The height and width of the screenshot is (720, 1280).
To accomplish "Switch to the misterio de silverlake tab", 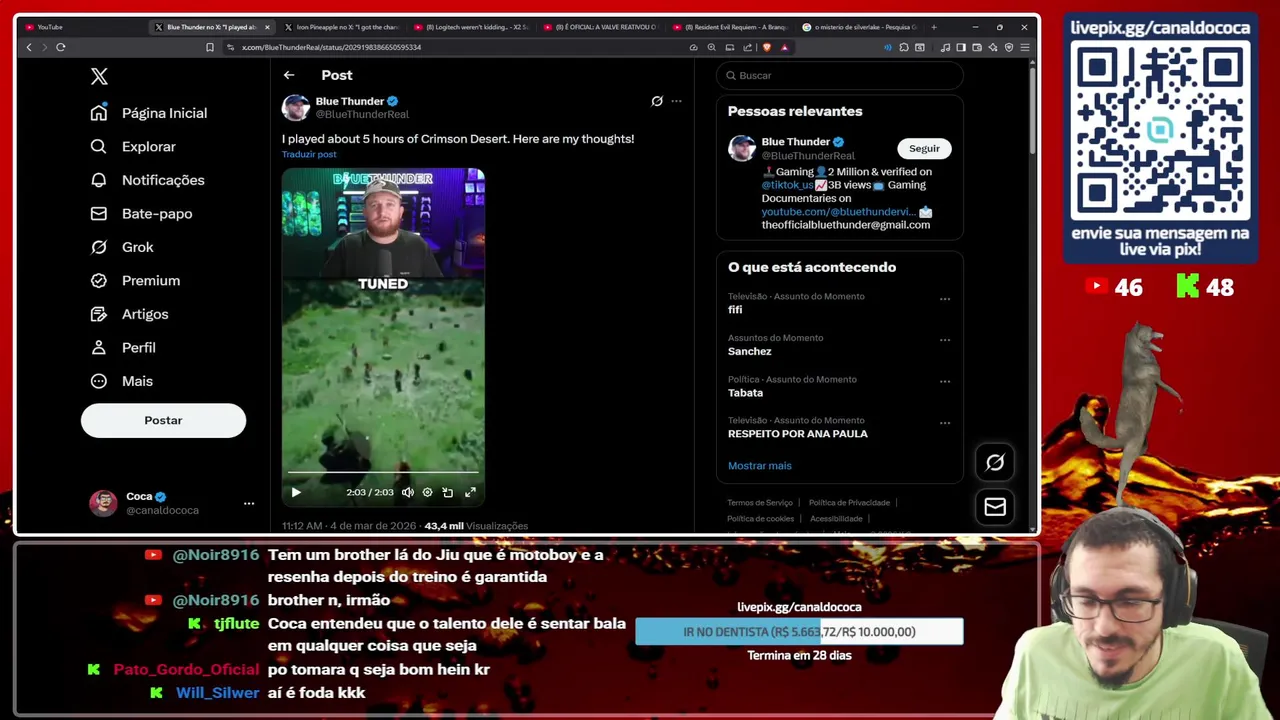I will [860, 27].
